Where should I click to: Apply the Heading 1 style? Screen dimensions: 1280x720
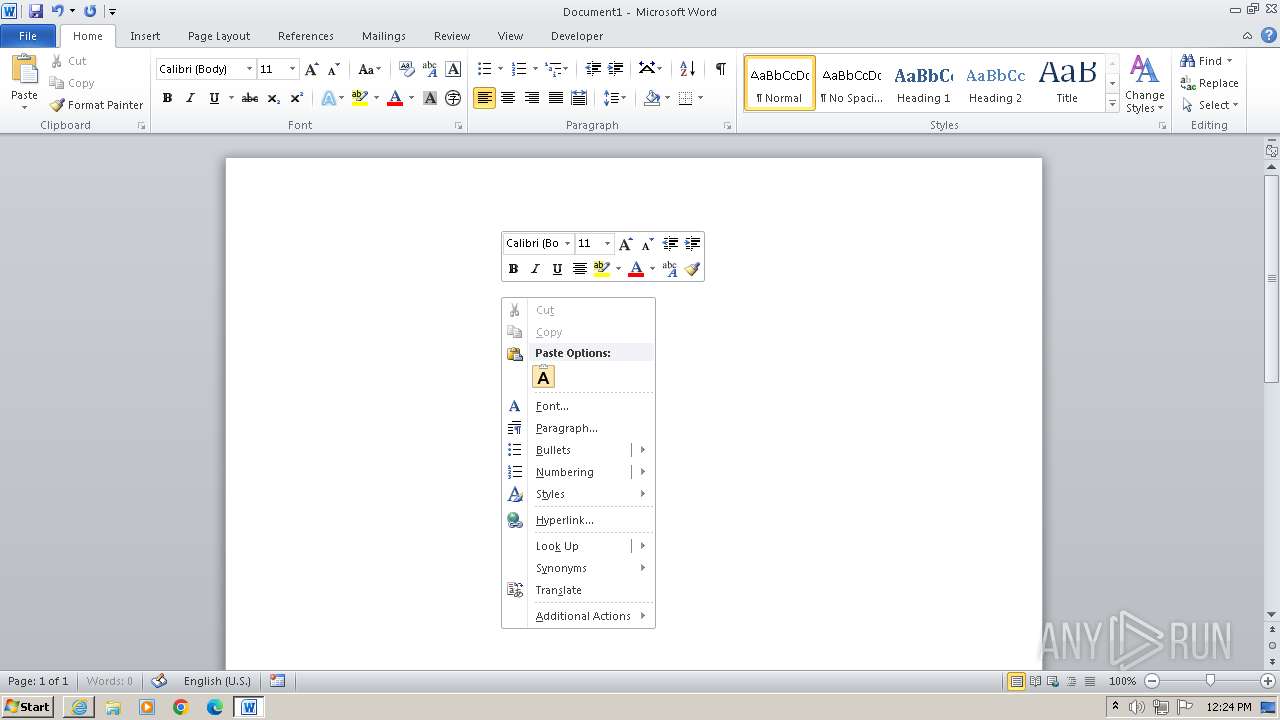(923, 83)
